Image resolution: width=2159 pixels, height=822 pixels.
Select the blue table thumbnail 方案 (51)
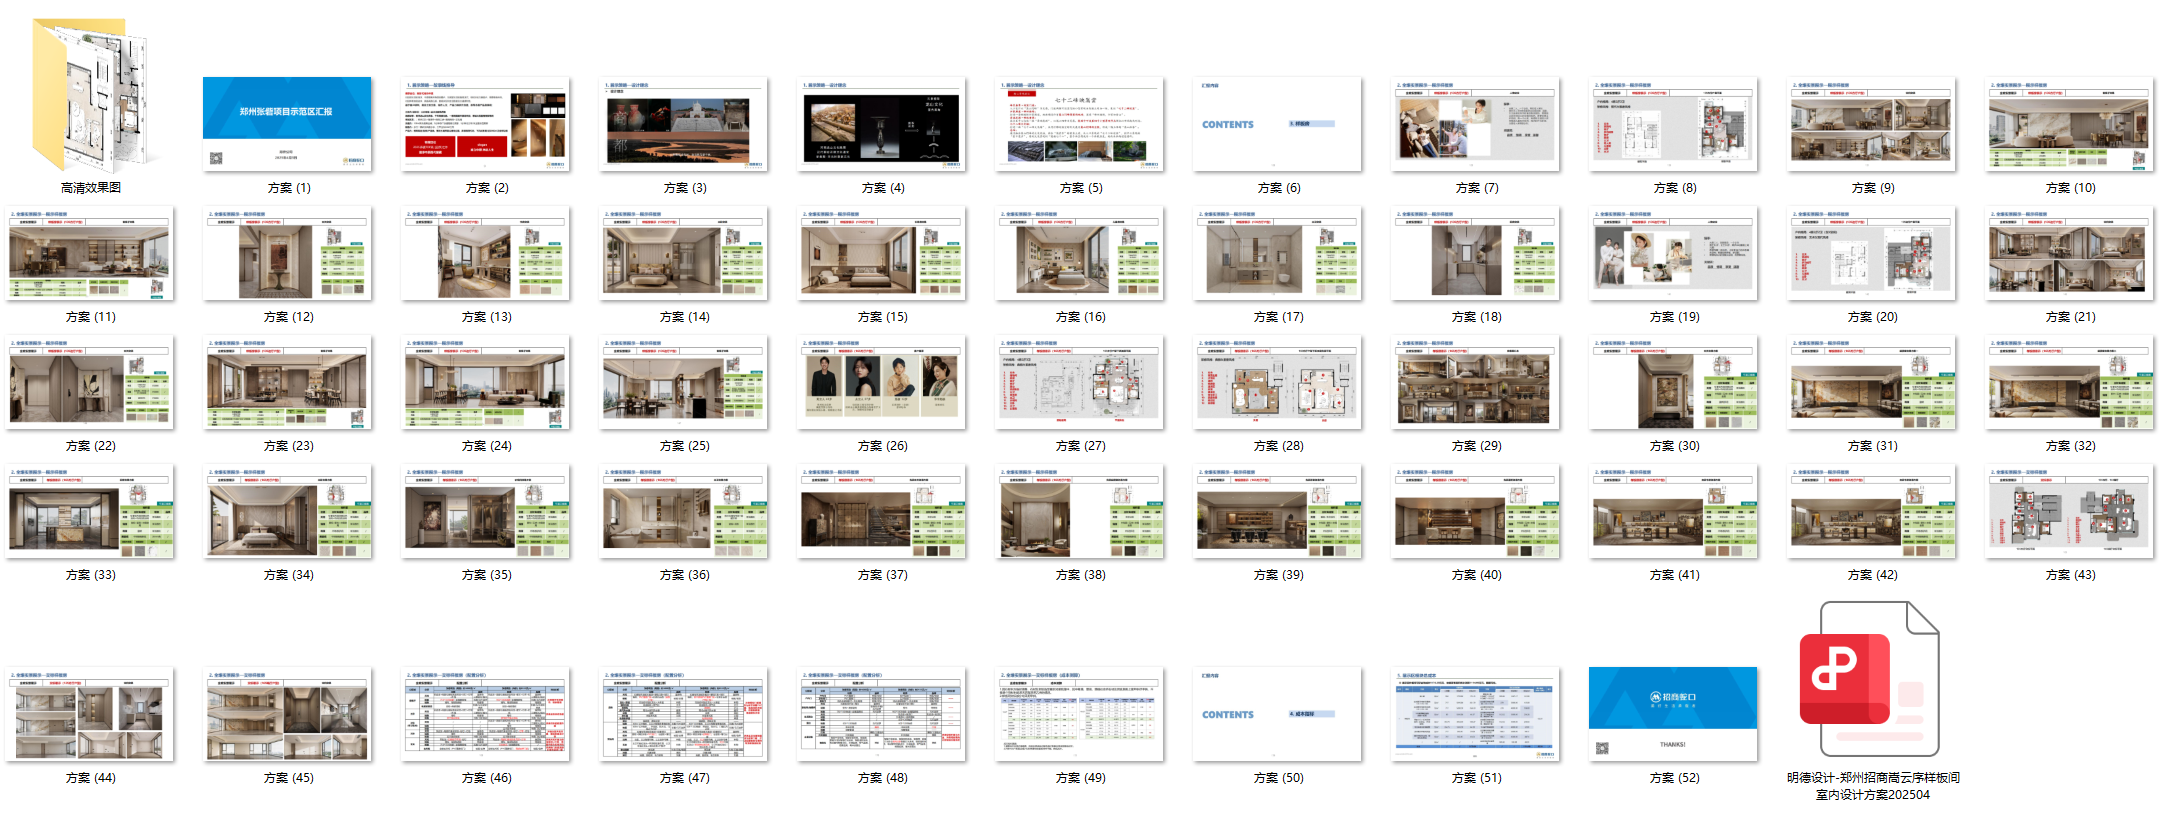click(1475, 713)
